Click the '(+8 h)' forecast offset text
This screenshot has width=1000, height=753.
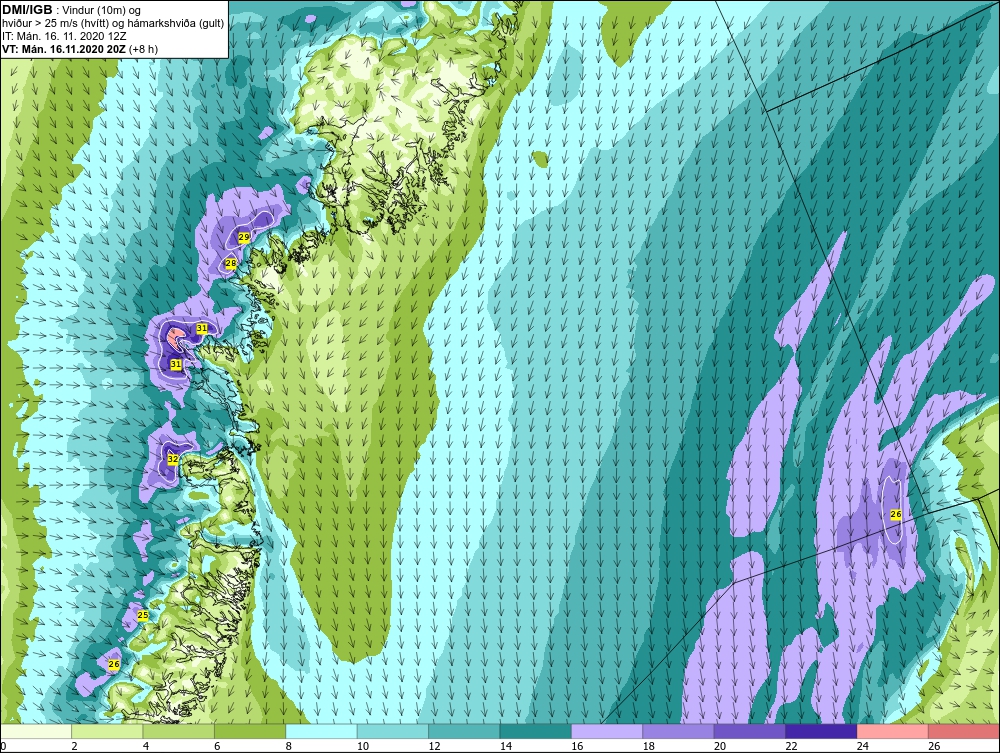(x=143, y=48)
